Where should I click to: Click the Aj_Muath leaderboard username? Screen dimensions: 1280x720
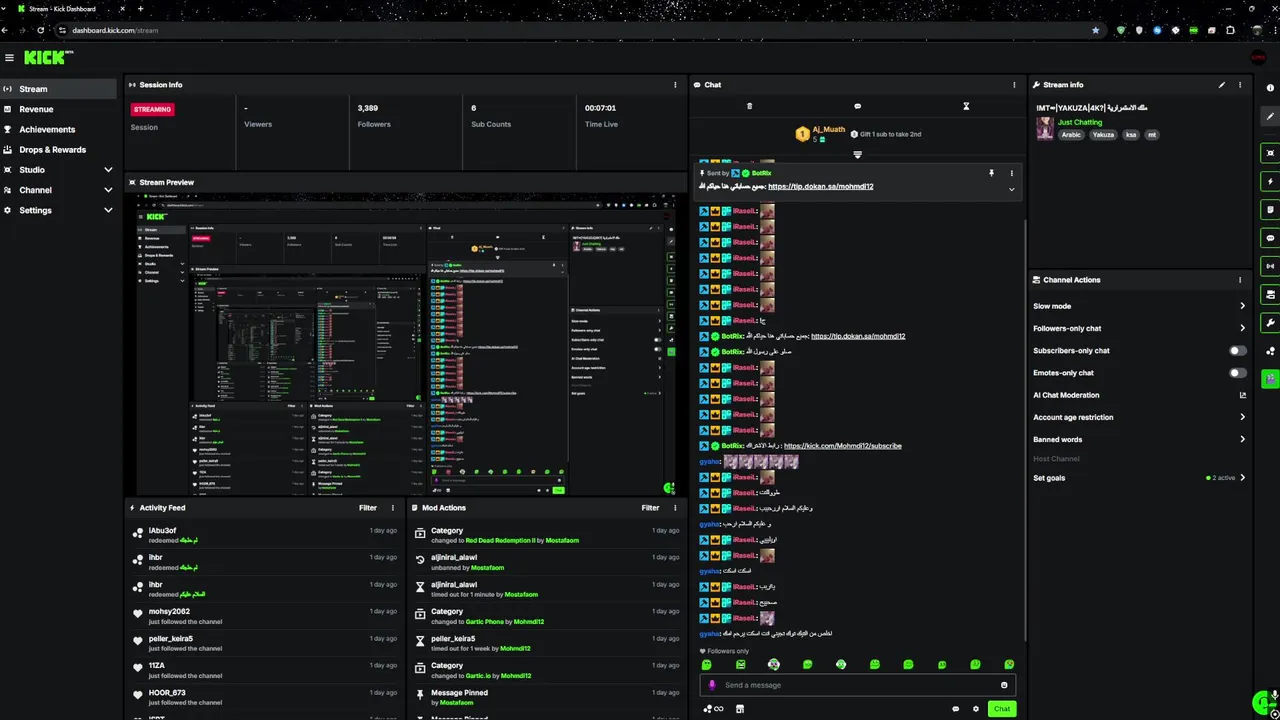(x=829, y=130)
